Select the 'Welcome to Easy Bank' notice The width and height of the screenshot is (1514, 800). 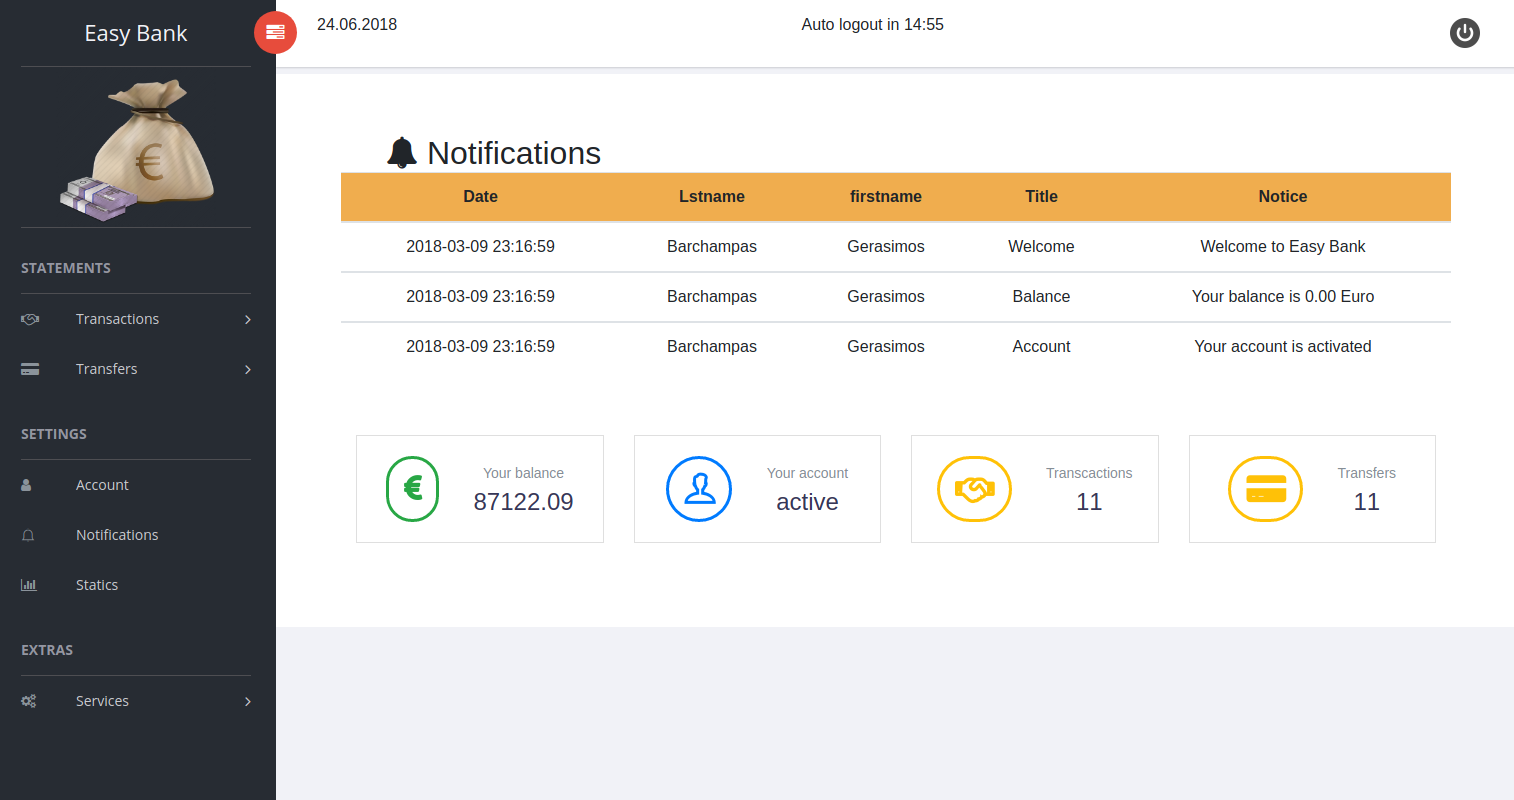tap(1283, 247)
